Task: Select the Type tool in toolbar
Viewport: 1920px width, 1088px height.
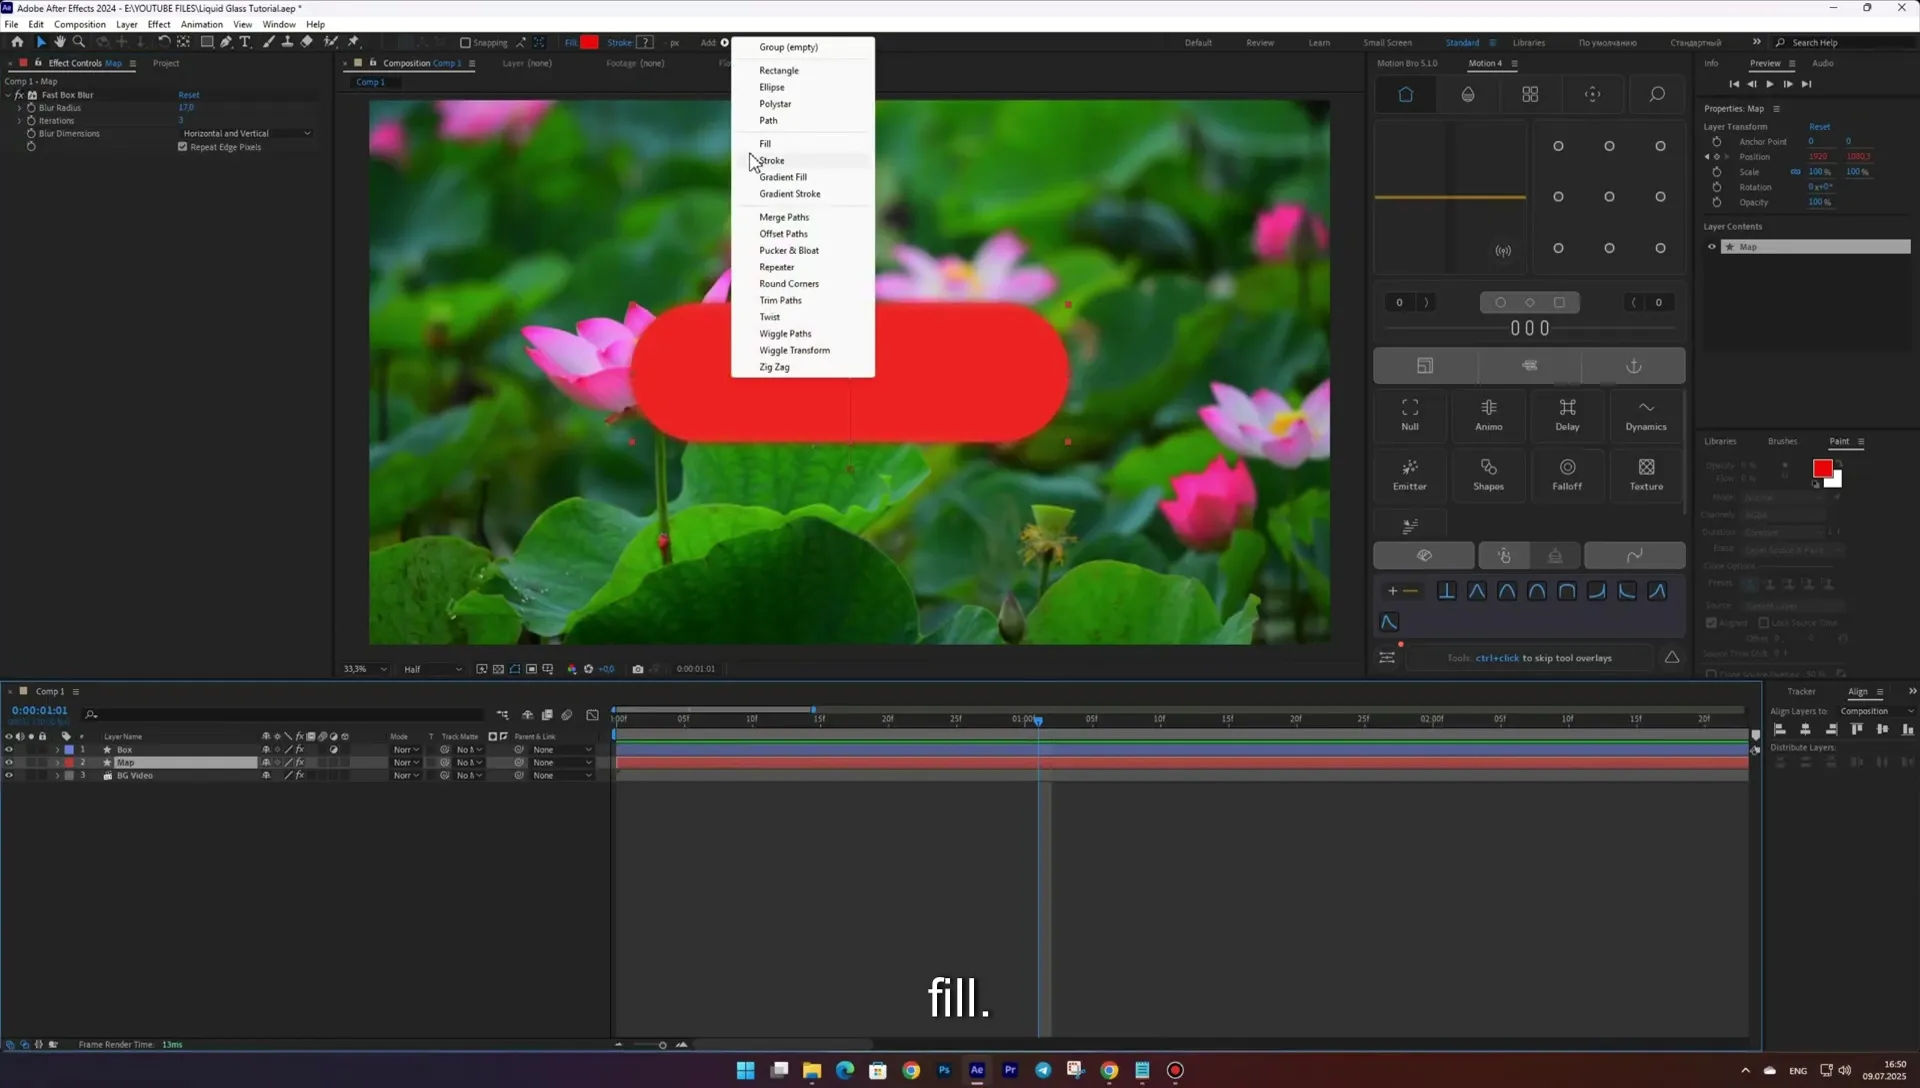Action: [x=245, y=42]
